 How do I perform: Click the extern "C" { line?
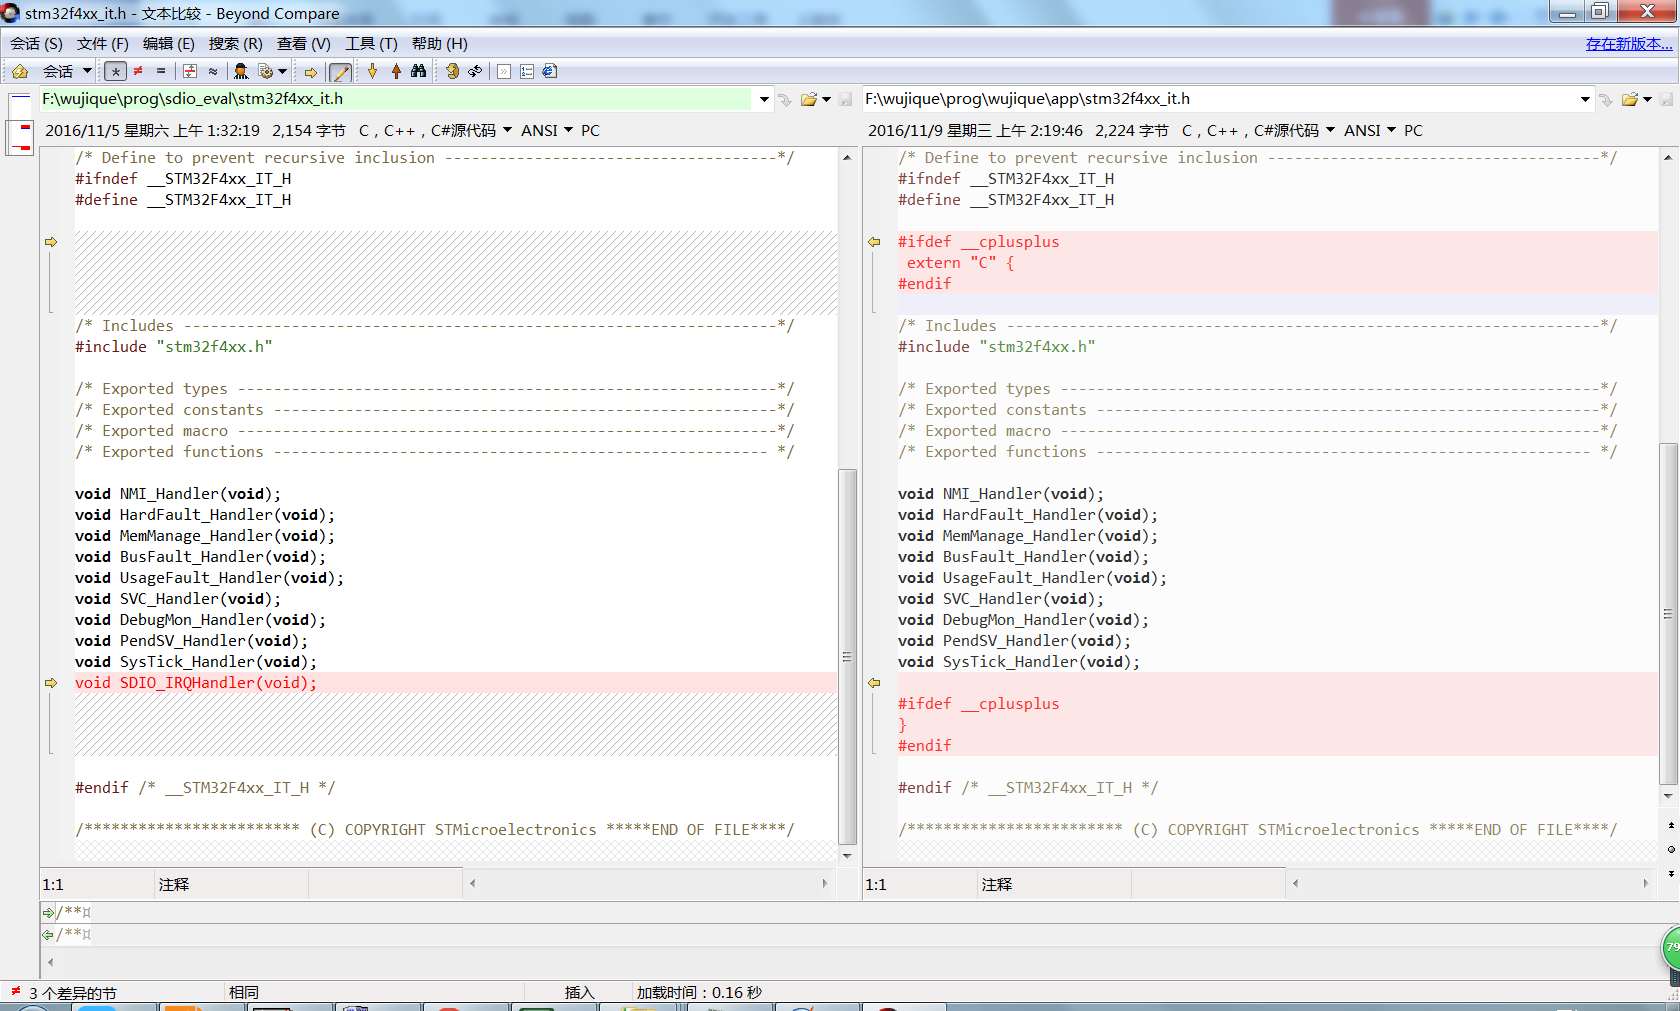pos(960,263)
